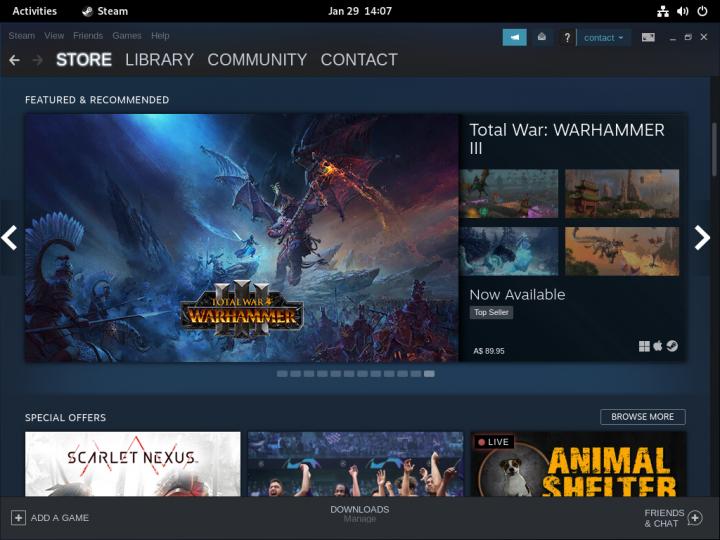This screenshot has height=540, width=720.
Task: Click FEATURED & RECOMMENDED heading
Action: click(x=97, y=100)
